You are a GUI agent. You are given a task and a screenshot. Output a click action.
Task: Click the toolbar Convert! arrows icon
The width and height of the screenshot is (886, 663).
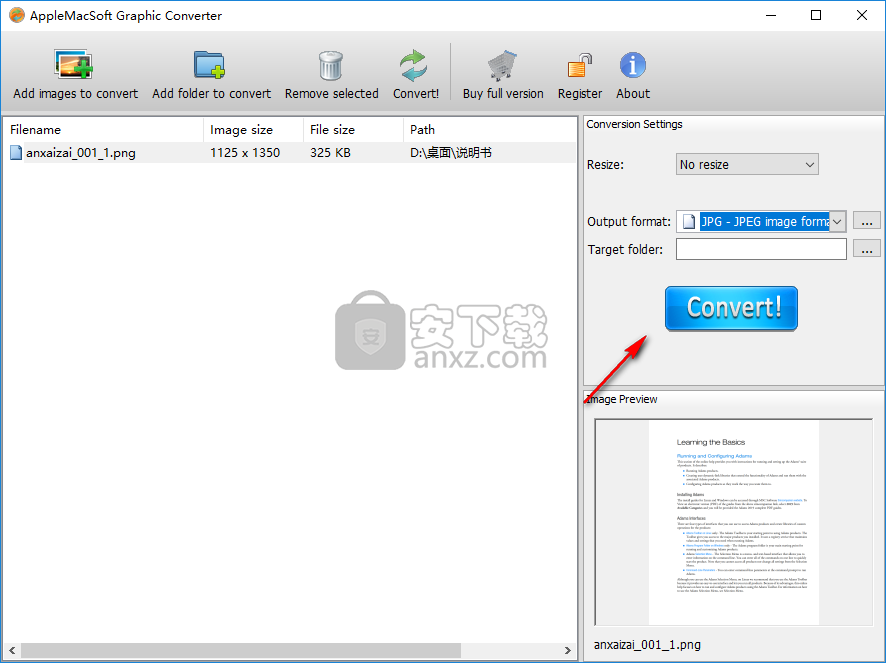click(x=414, y=65)
